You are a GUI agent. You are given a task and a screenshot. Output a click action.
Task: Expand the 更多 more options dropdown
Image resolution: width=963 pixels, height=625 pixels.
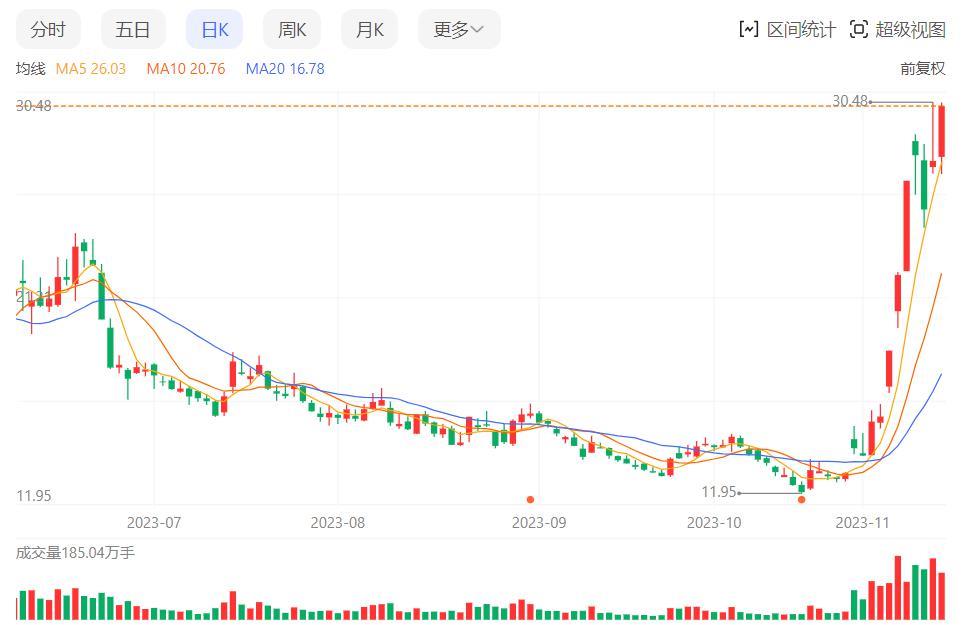458,29
